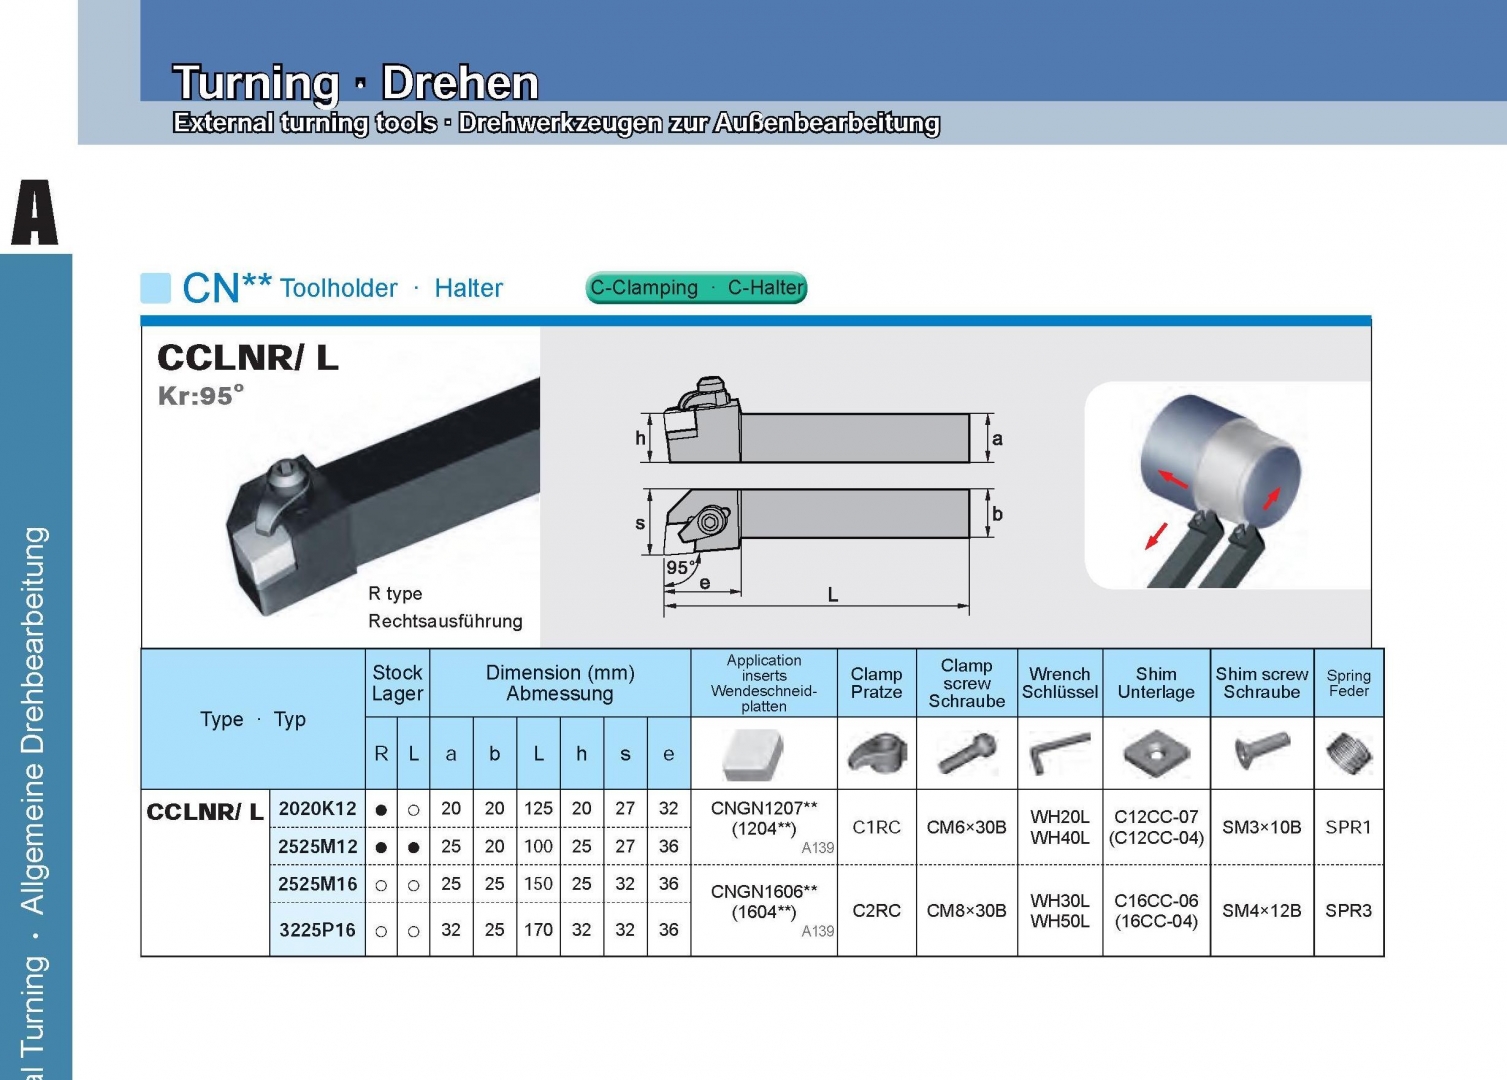Image resolution: width=1507 pixels, height=1080 pixels.
Task: Click R stock dot for 2020K12
Action: click(x=381, y=810)
